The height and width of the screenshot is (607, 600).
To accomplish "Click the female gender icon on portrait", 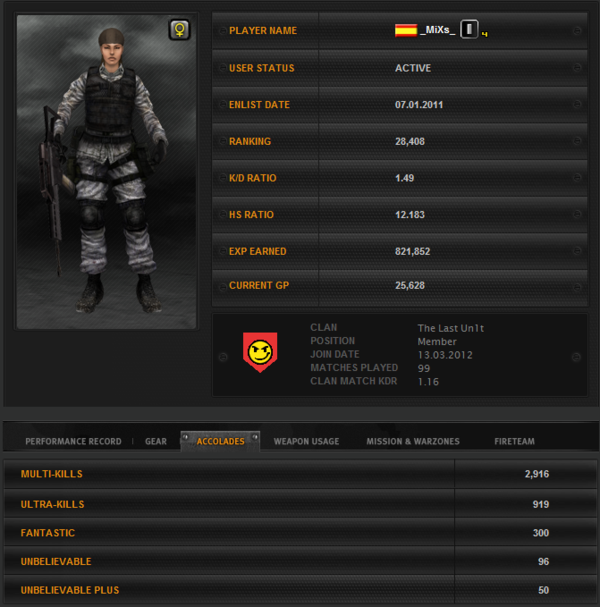I will pyautogui.click(x=180, y=30).
